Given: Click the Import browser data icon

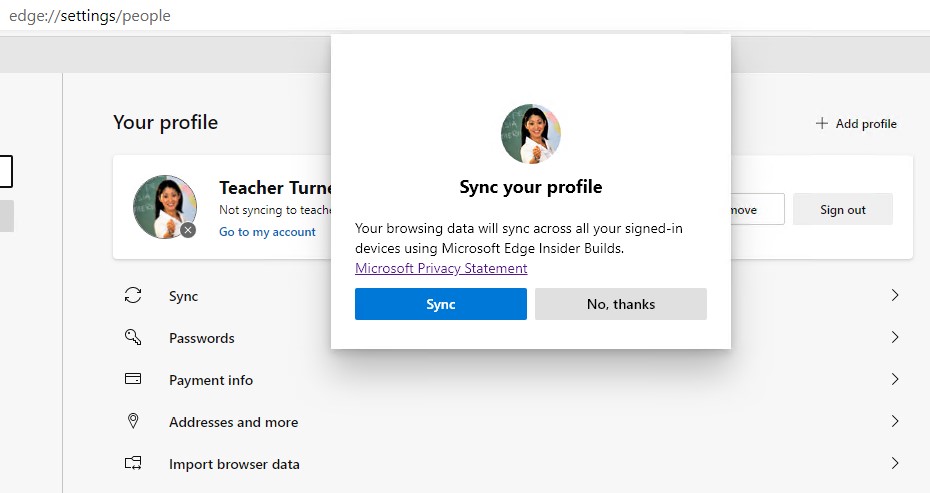Looking at the screenshot, I should 133,463.
